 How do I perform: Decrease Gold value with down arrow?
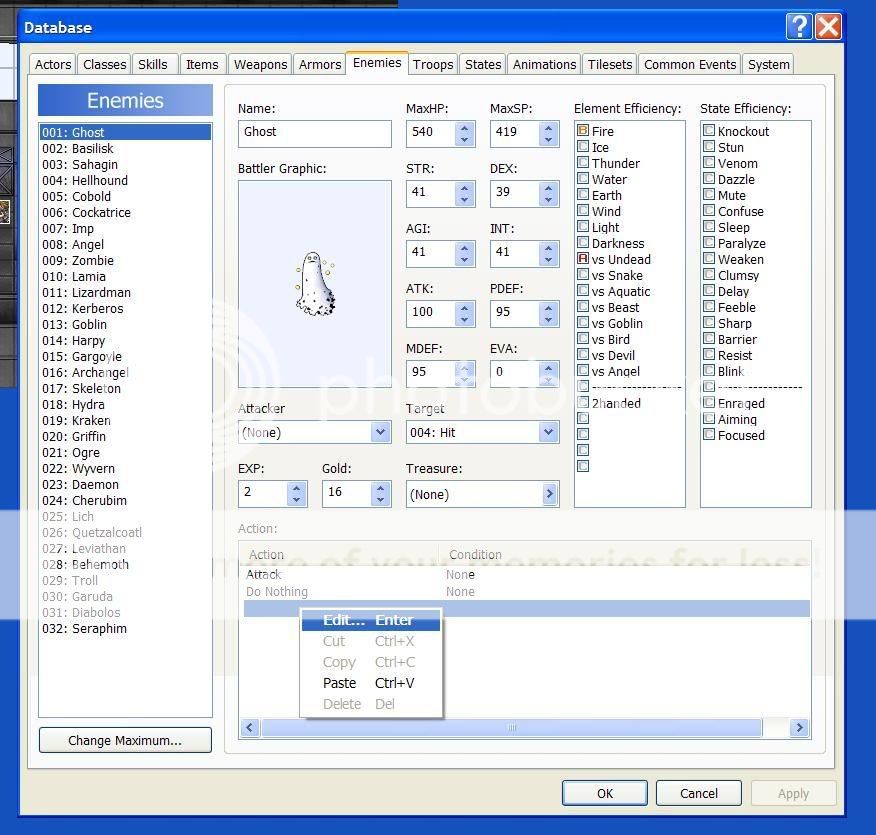tap(380, 499)
